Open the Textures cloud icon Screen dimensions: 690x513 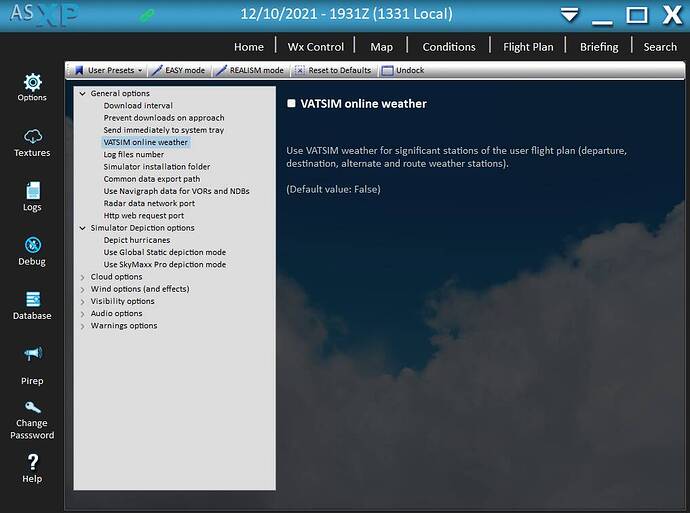(x=32, y=137)
